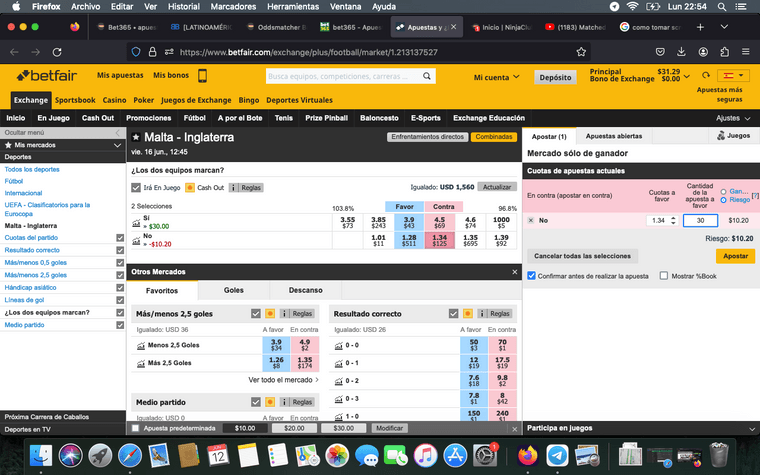The height and width of the screenshot is (475, 760).
Task: Adjust odds stepper for No bet
Action: click(673, 221)
